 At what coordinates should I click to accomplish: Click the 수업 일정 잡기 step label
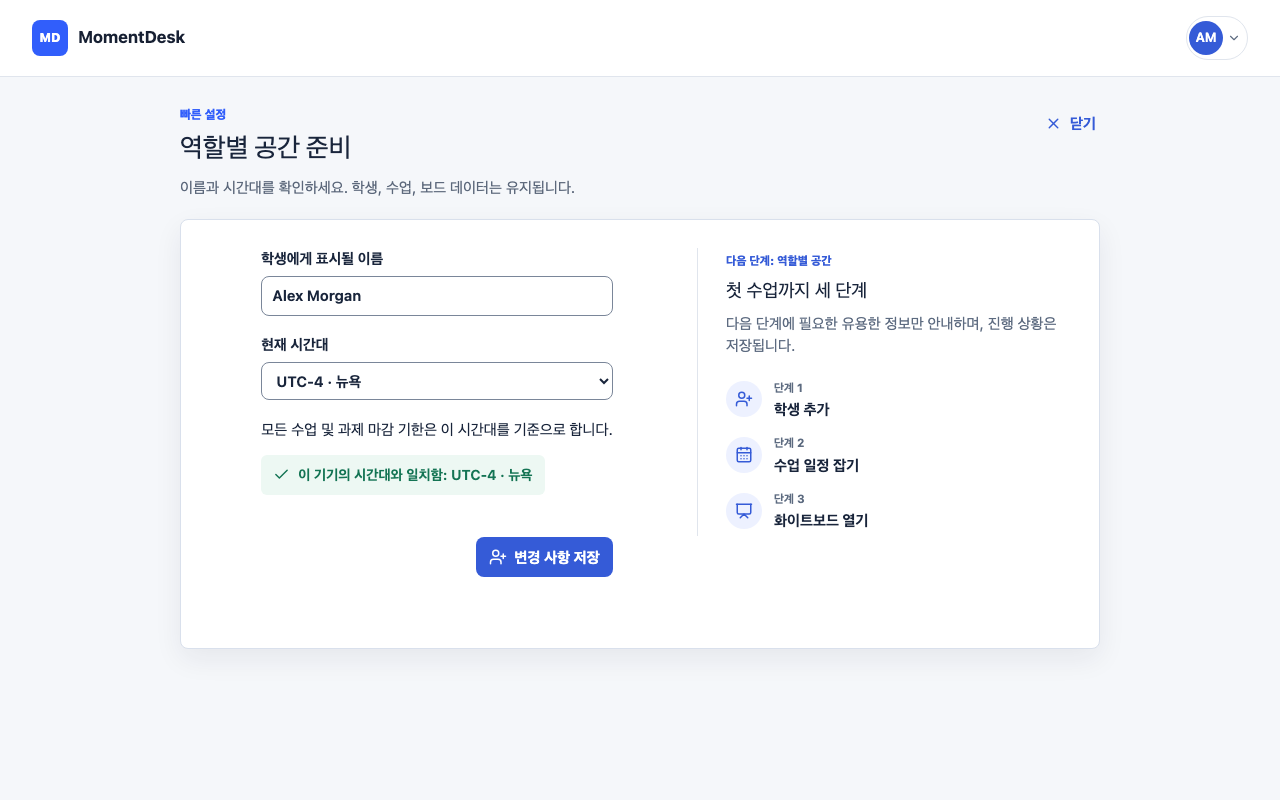point(816,465)
